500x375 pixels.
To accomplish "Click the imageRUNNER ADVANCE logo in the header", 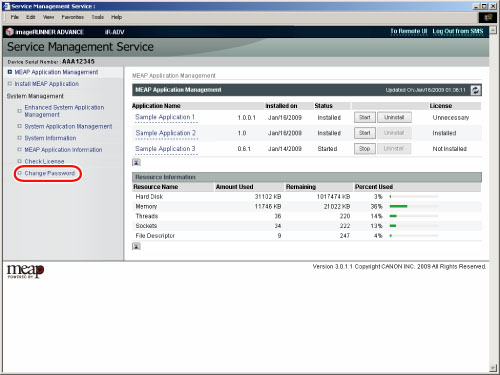I will pos(45,32).
